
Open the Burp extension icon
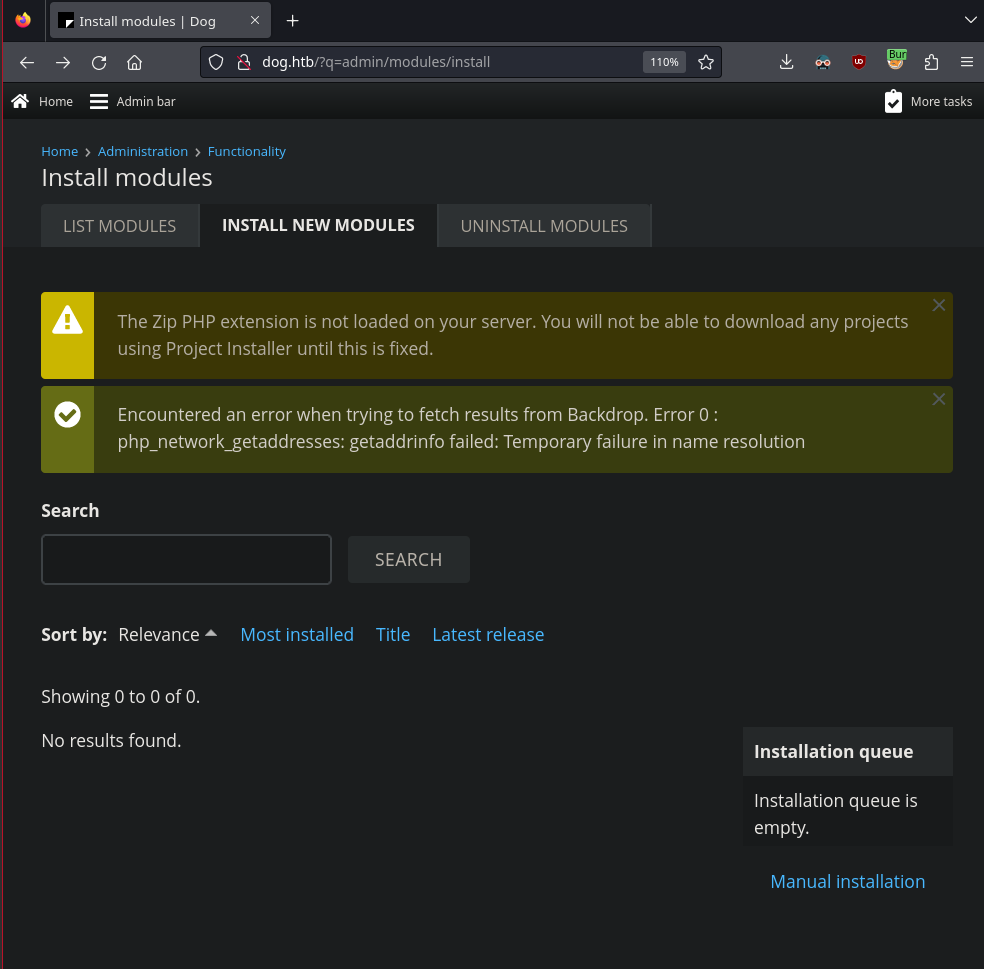tap(896, 60)
